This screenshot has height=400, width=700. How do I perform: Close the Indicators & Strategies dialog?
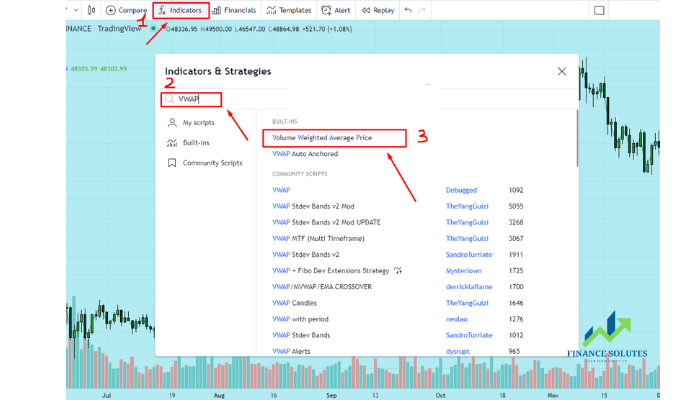[x=562, y=71]
